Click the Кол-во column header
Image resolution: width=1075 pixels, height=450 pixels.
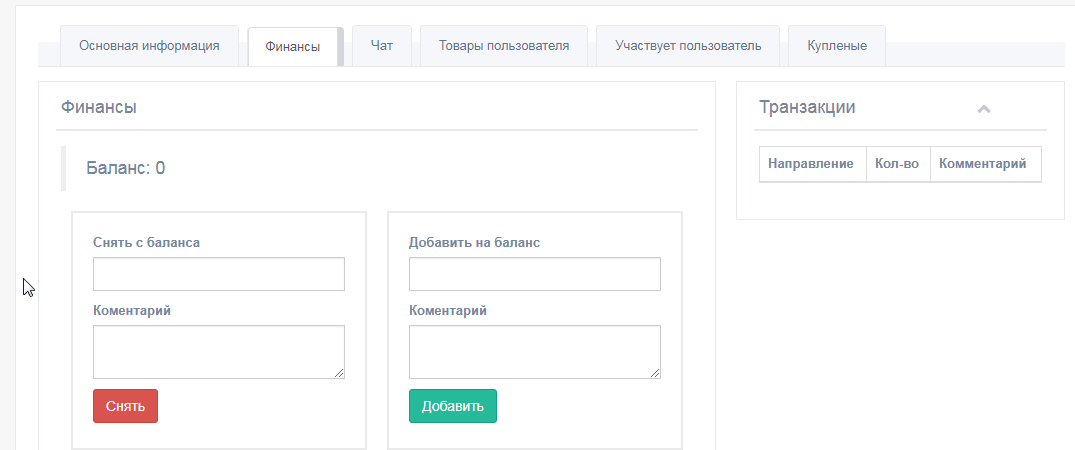pos(896,164)
